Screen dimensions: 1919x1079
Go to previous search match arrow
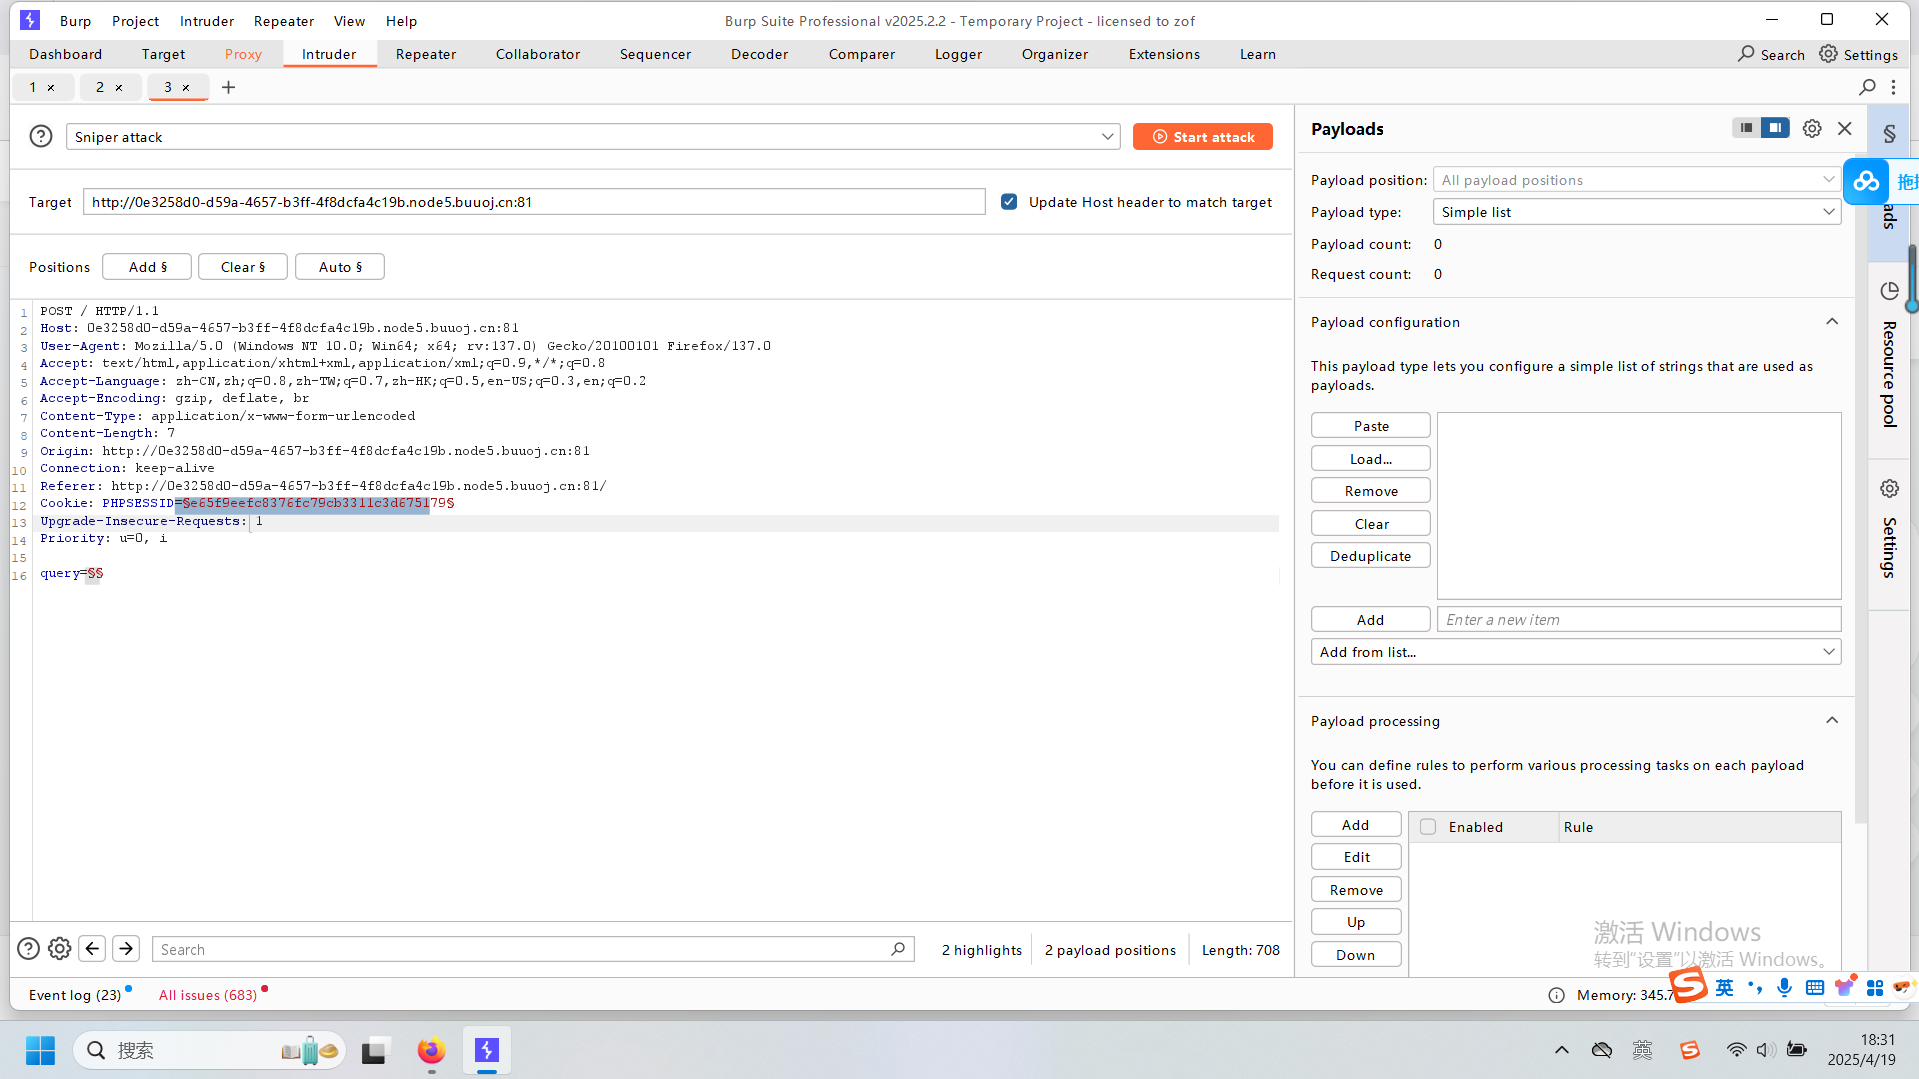click(x=92, y=948)
